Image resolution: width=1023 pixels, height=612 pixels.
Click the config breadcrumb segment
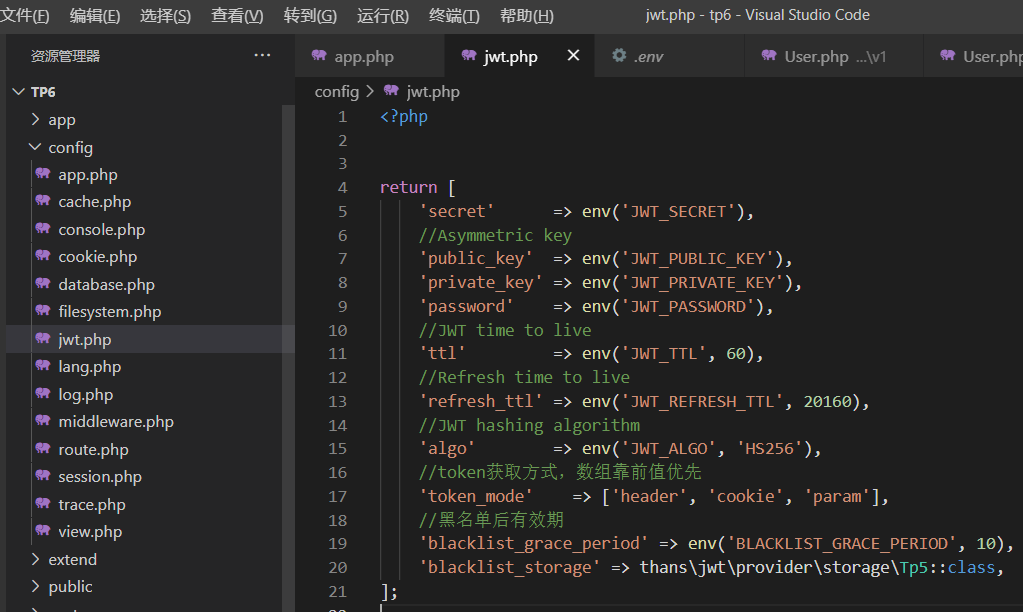(x=337, y=91)
